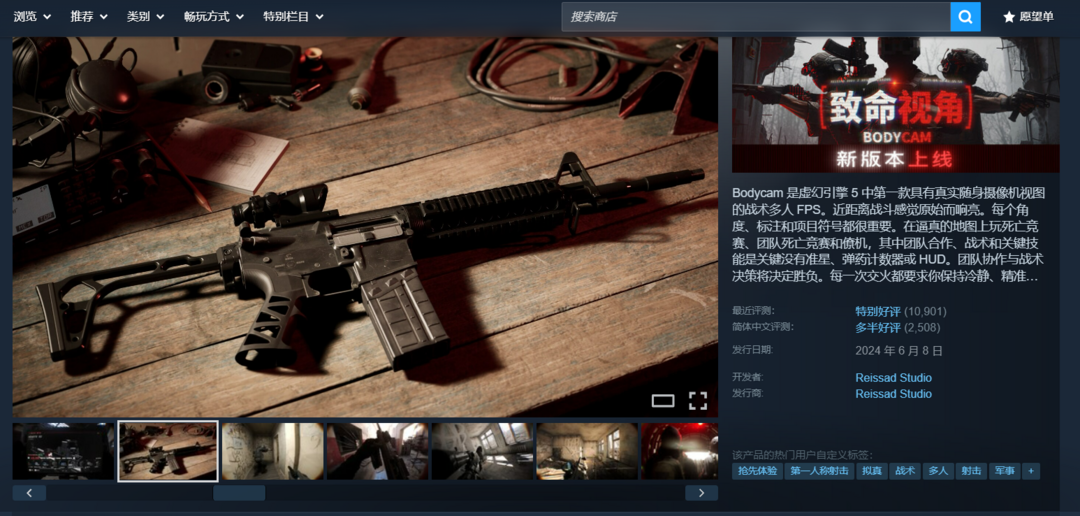
Task: Click the Bodycam description paragraph
Action: pyautogui.click(x=889, y=234)
